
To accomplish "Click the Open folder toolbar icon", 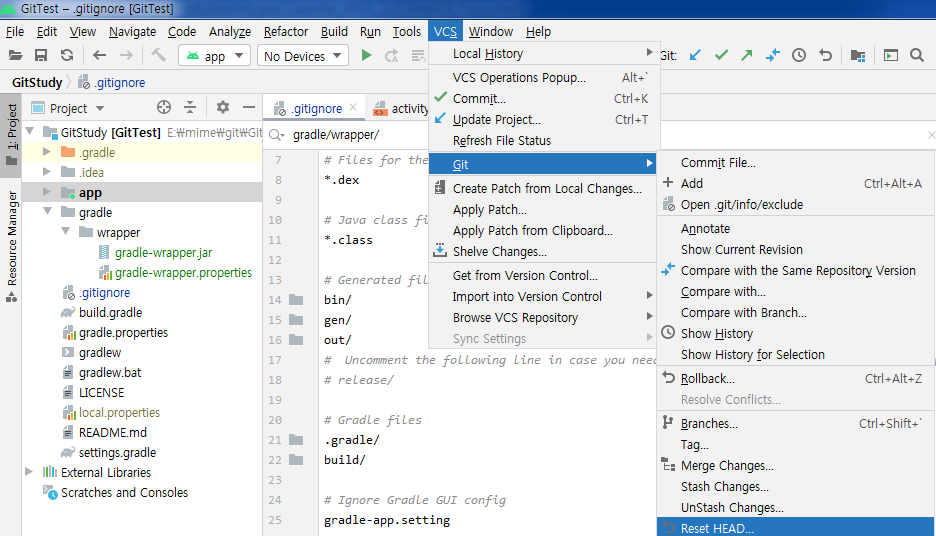I will click(16, 56).
